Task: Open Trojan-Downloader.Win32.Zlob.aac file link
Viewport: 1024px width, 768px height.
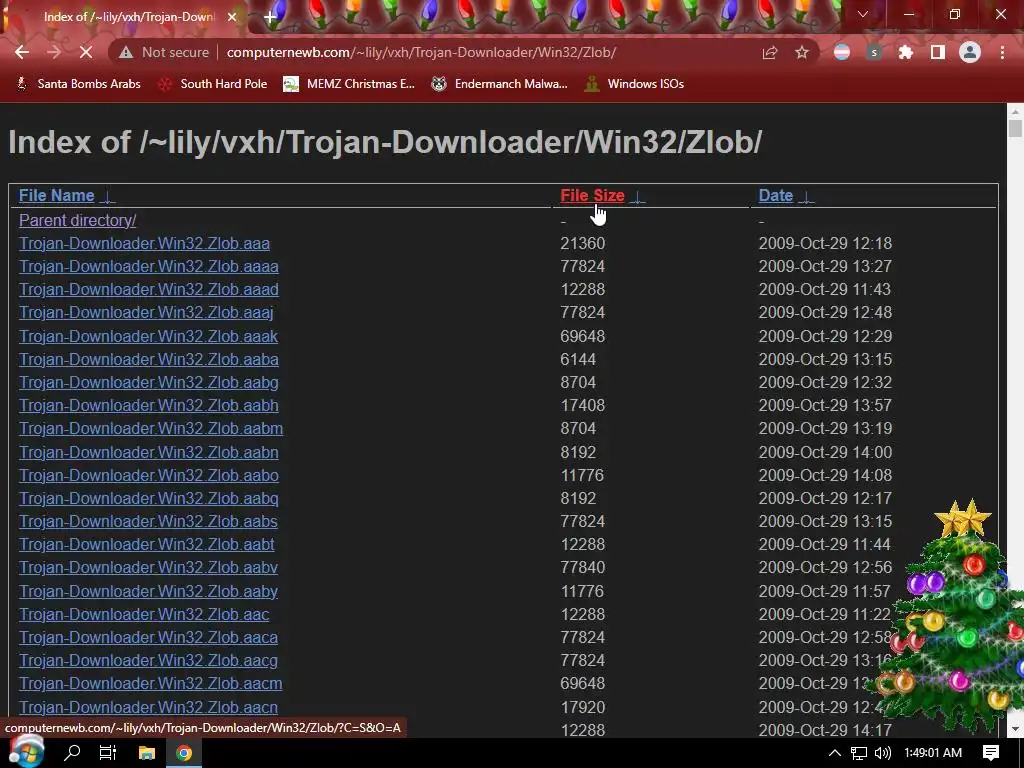Action: 144,615
